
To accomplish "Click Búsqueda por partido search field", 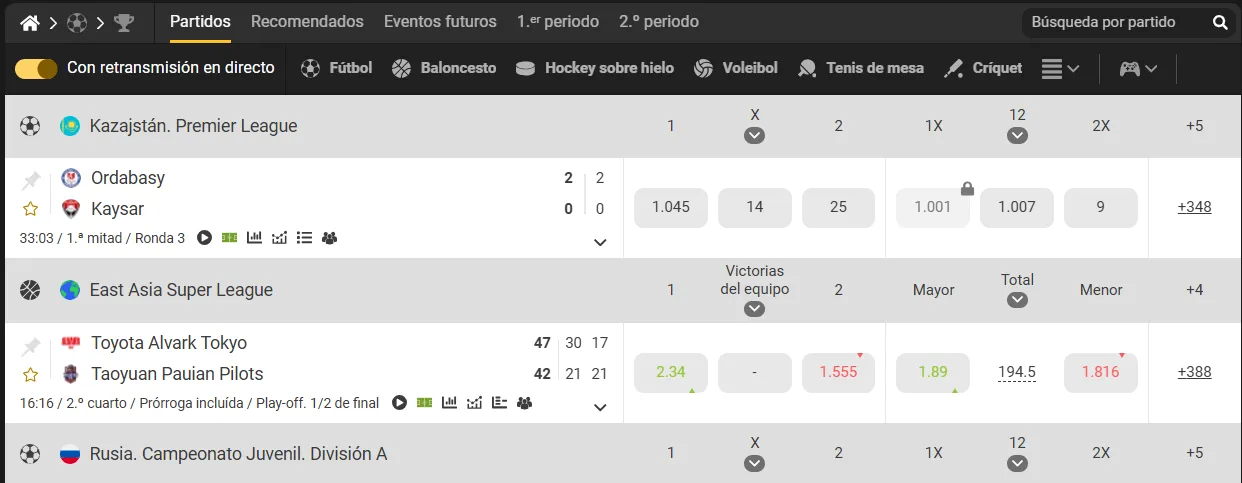I will (1115, 22).
